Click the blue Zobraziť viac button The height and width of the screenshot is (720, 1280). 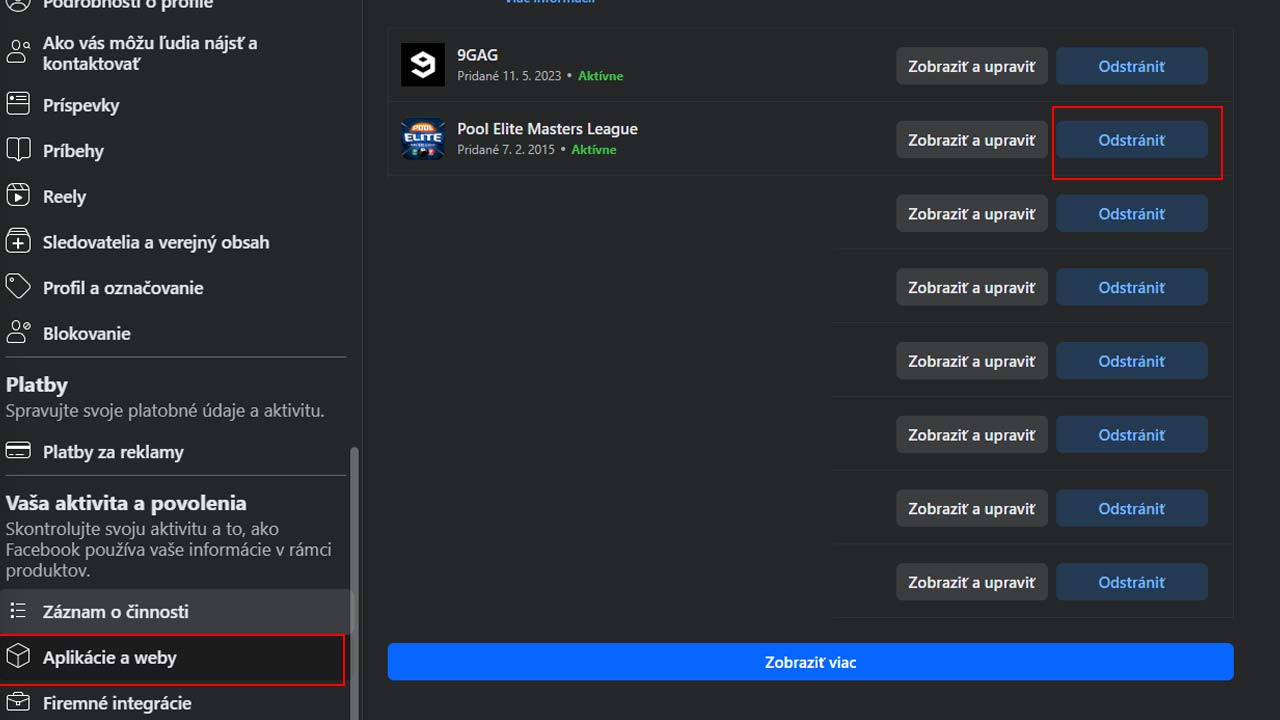pyautogui.click(x=810, y=662)
